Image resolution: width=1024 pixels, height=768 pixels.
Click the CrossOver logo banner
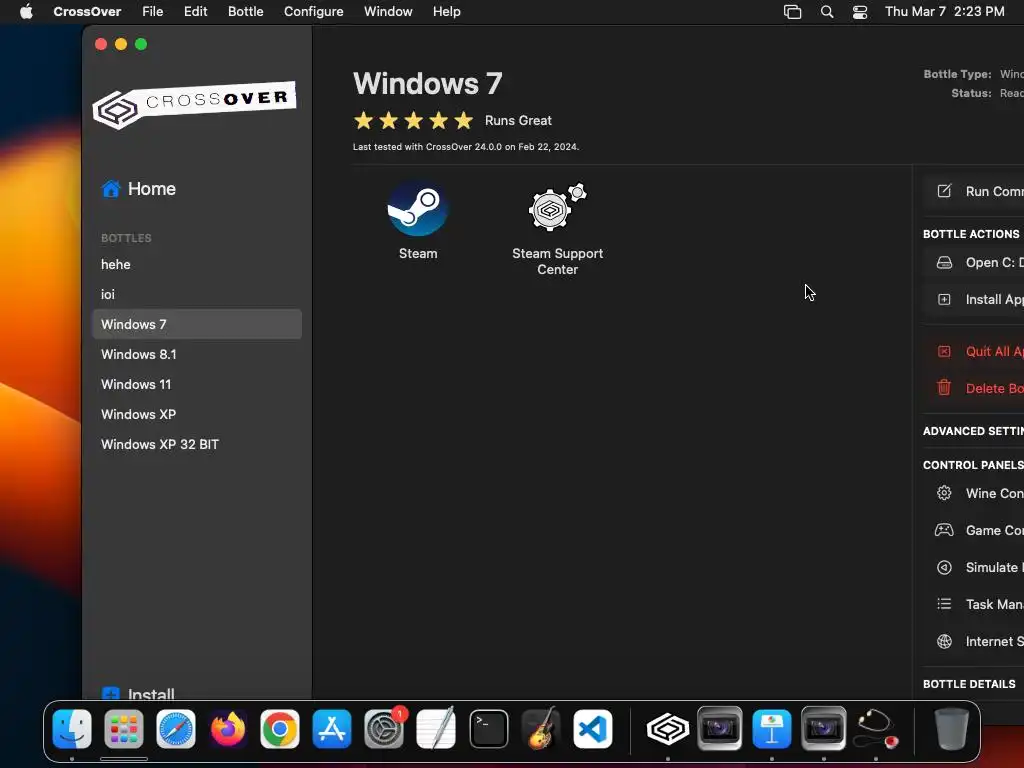coord(195,104)
